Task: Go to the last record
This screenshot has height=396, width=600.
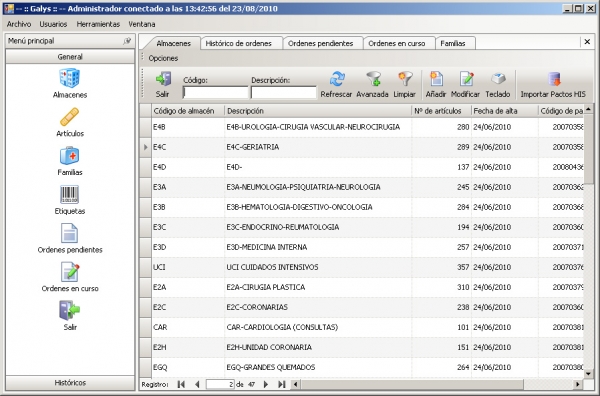Action: pos(282,384)
